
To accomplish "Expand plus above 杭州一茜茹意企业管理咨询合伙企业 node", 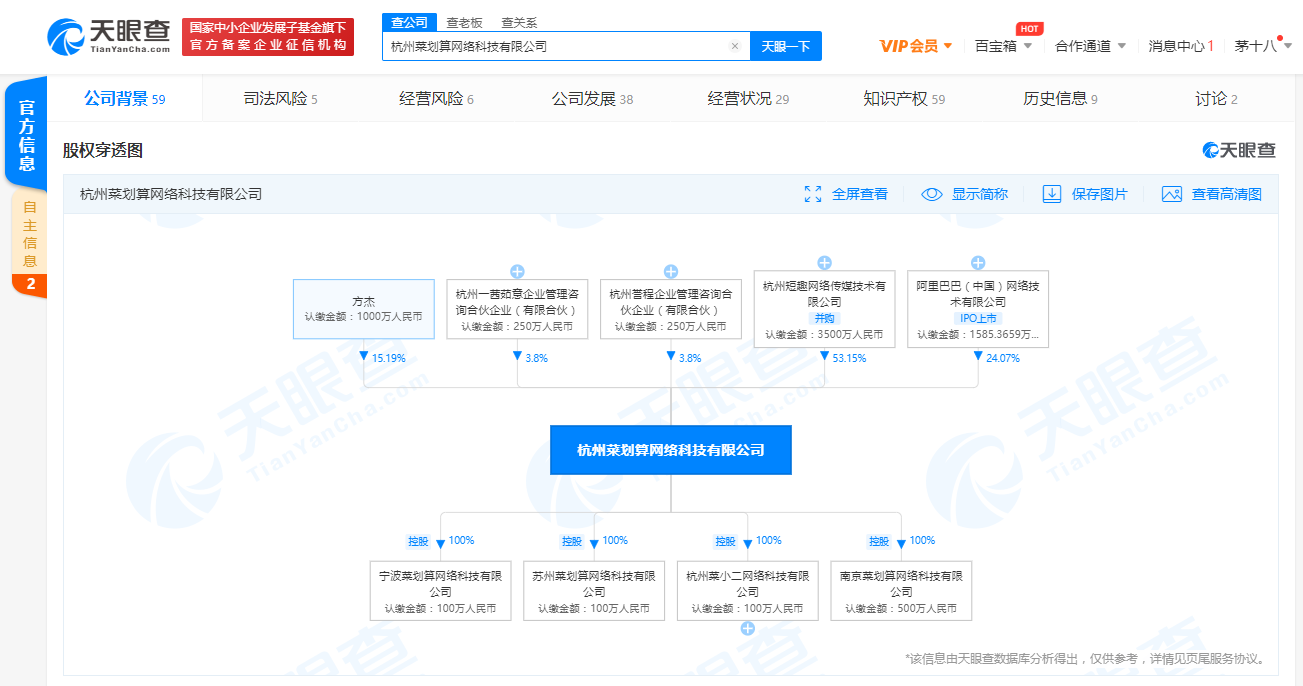I will tap(517, 271).
